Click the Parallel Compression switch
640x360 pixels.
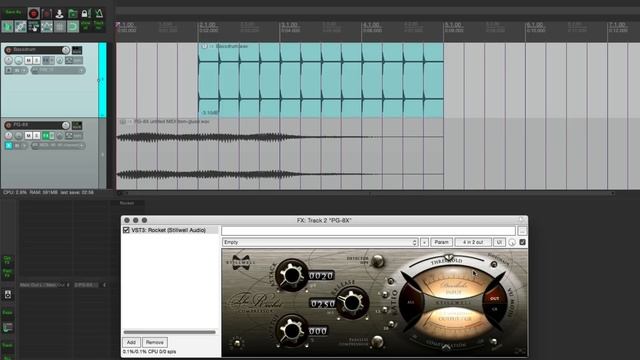378,341
